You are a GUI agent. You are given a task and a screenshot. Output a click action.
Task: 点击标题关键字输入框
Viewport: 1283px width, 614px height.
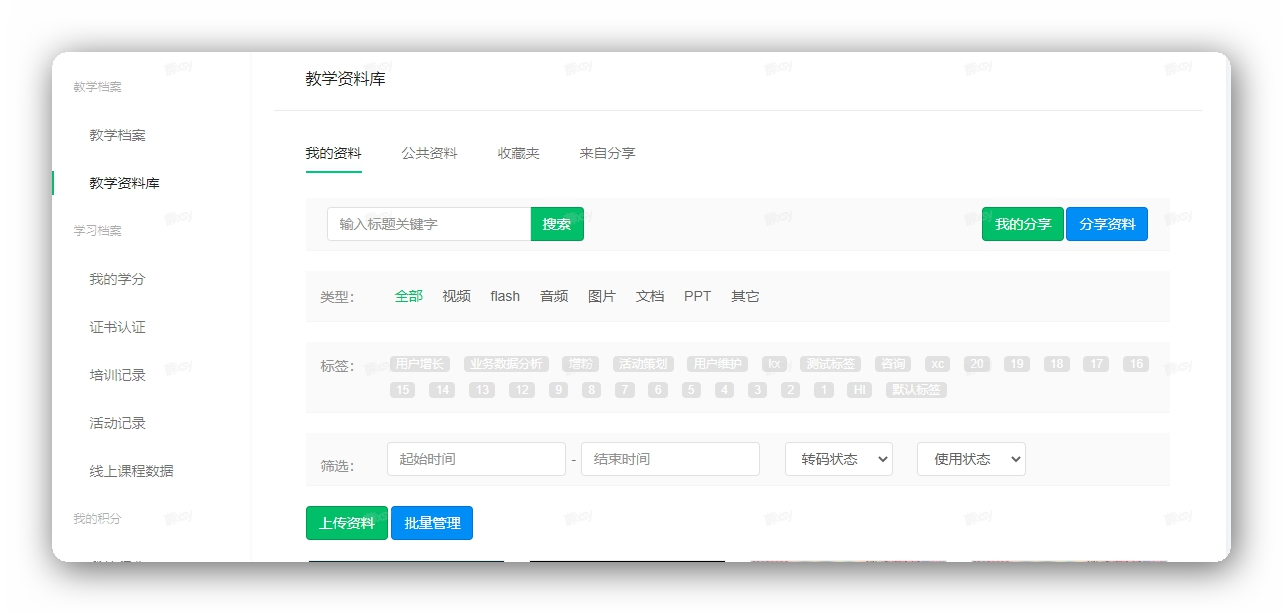pos(428,223)
